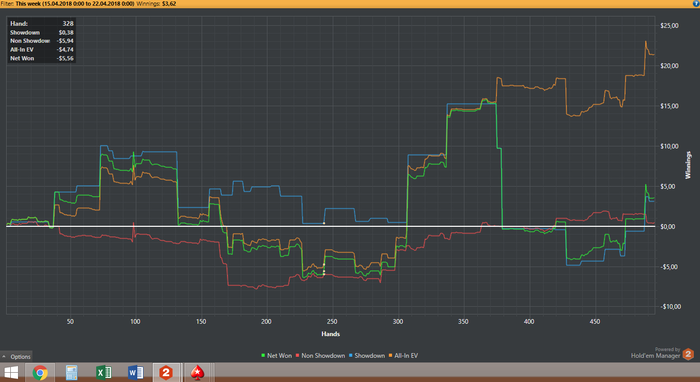
Task: Click the 200 hands x-axis label
Action: pos(267,322)
